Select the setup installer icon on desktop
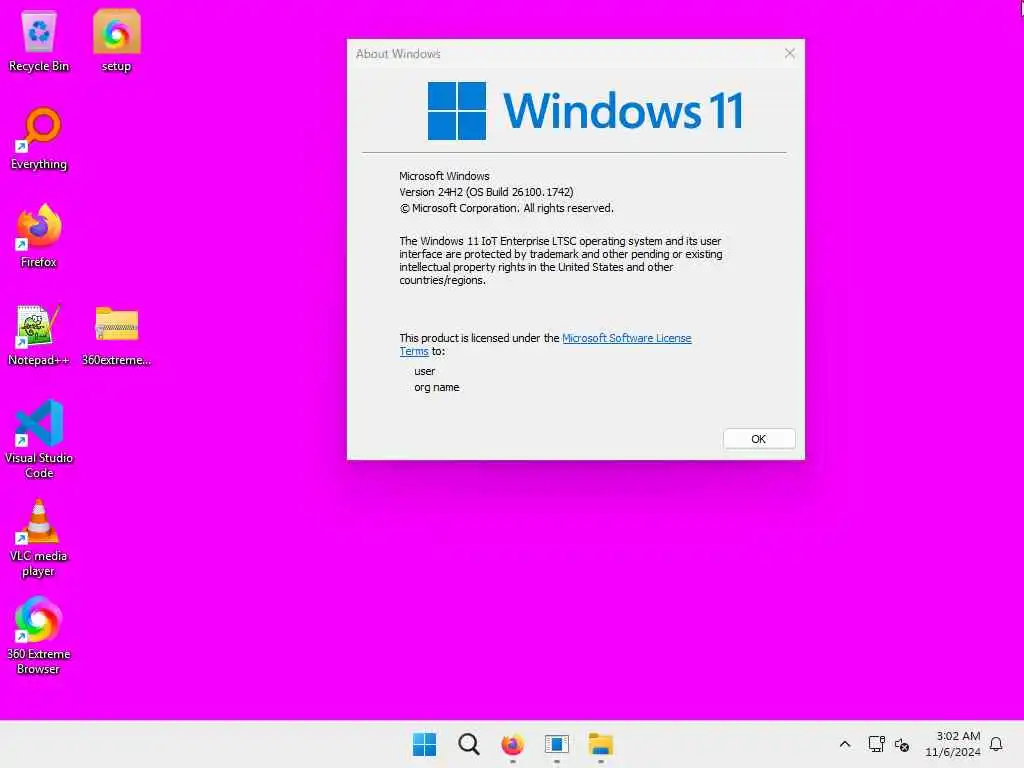This screenshot has height=768, width=1024. pyautogui.click(x=116, y=41)
